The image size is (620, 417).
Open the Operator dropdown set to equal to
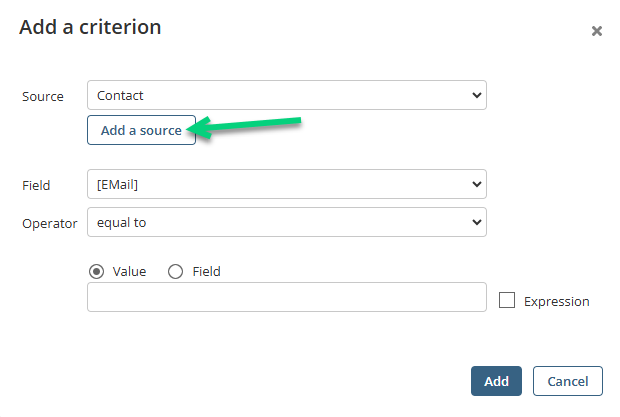[287, 222]
